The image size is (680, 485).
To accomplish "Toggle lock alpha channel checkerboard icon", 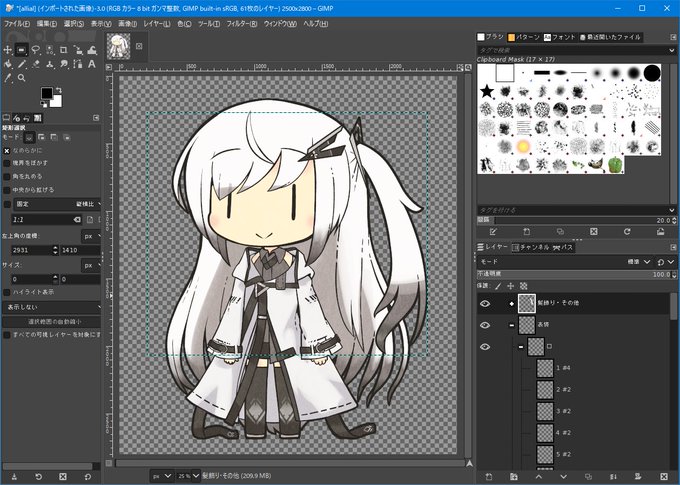I will 523,286.
